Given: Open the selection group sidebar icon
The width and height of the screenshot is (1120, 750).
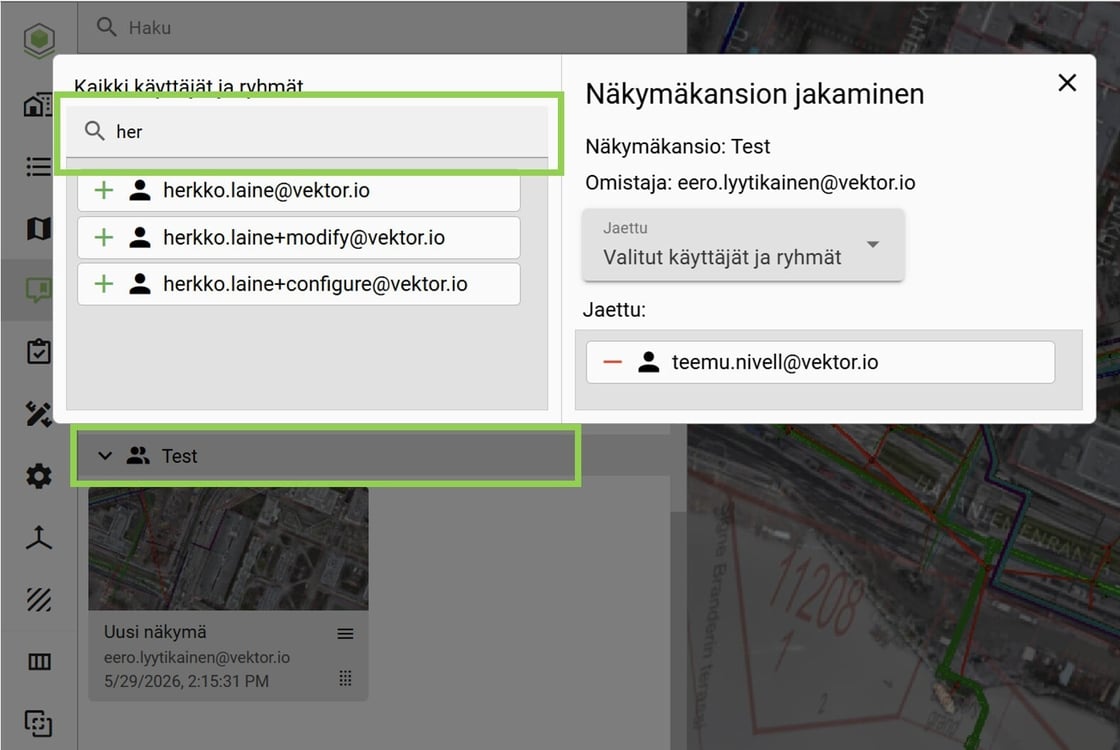Looking at the screenshot, I should [39, 724].
